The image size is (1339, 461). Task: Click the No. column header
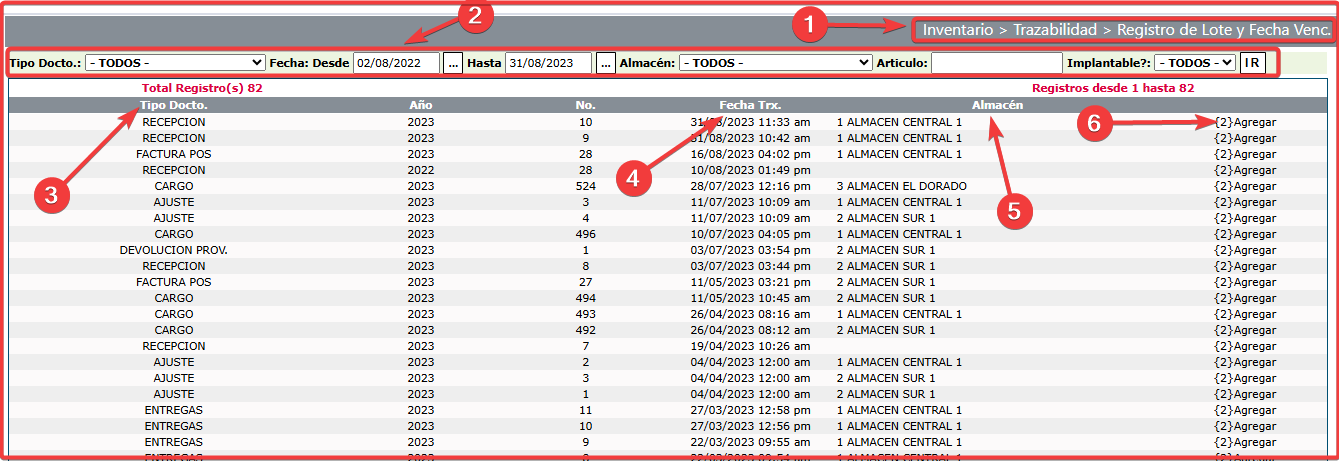point(586,105)
